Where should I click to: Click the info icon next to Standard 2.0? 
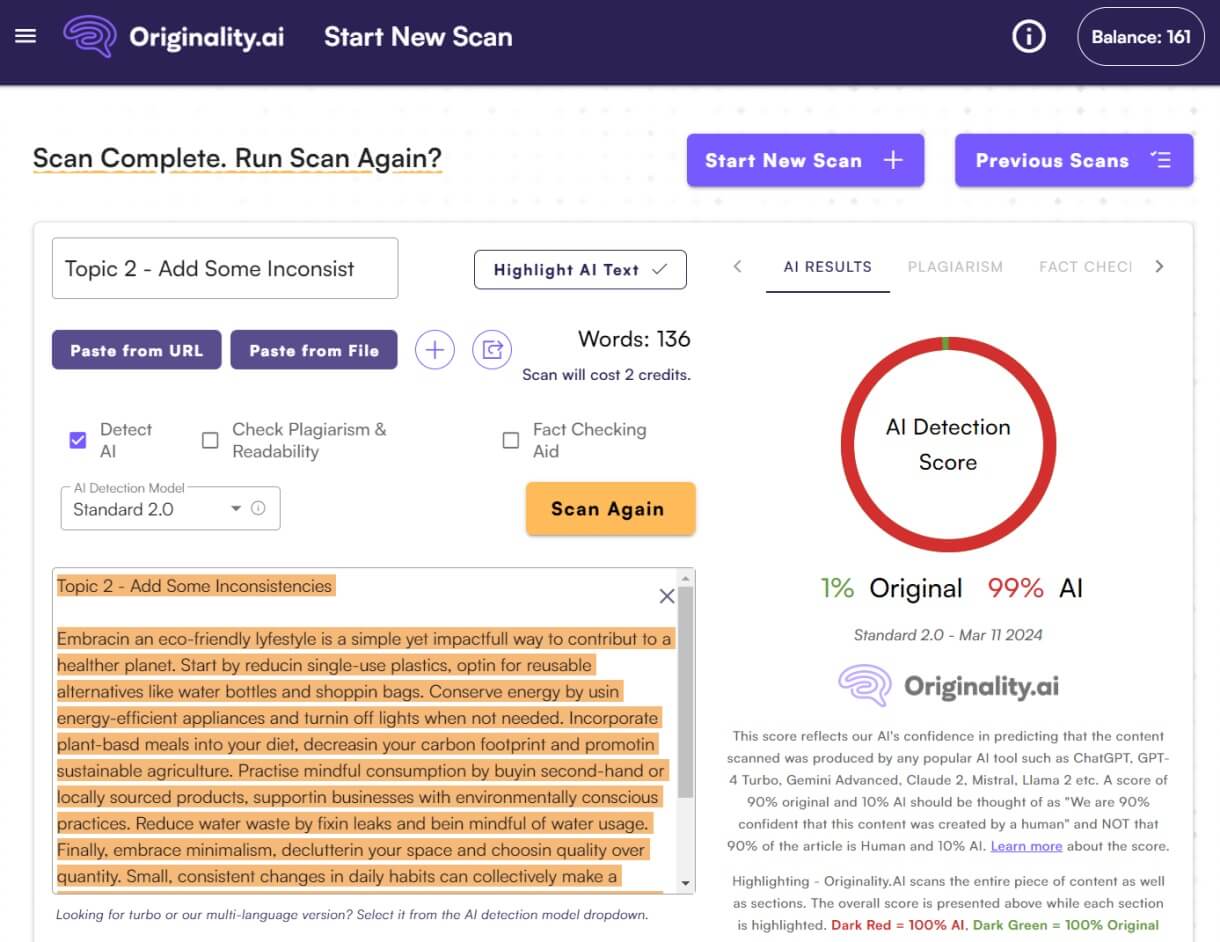point(258,508)
